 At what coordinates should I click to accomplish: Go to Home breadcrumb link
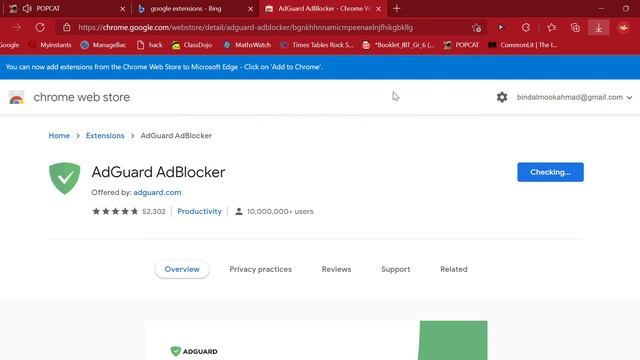tap(59, 136)
